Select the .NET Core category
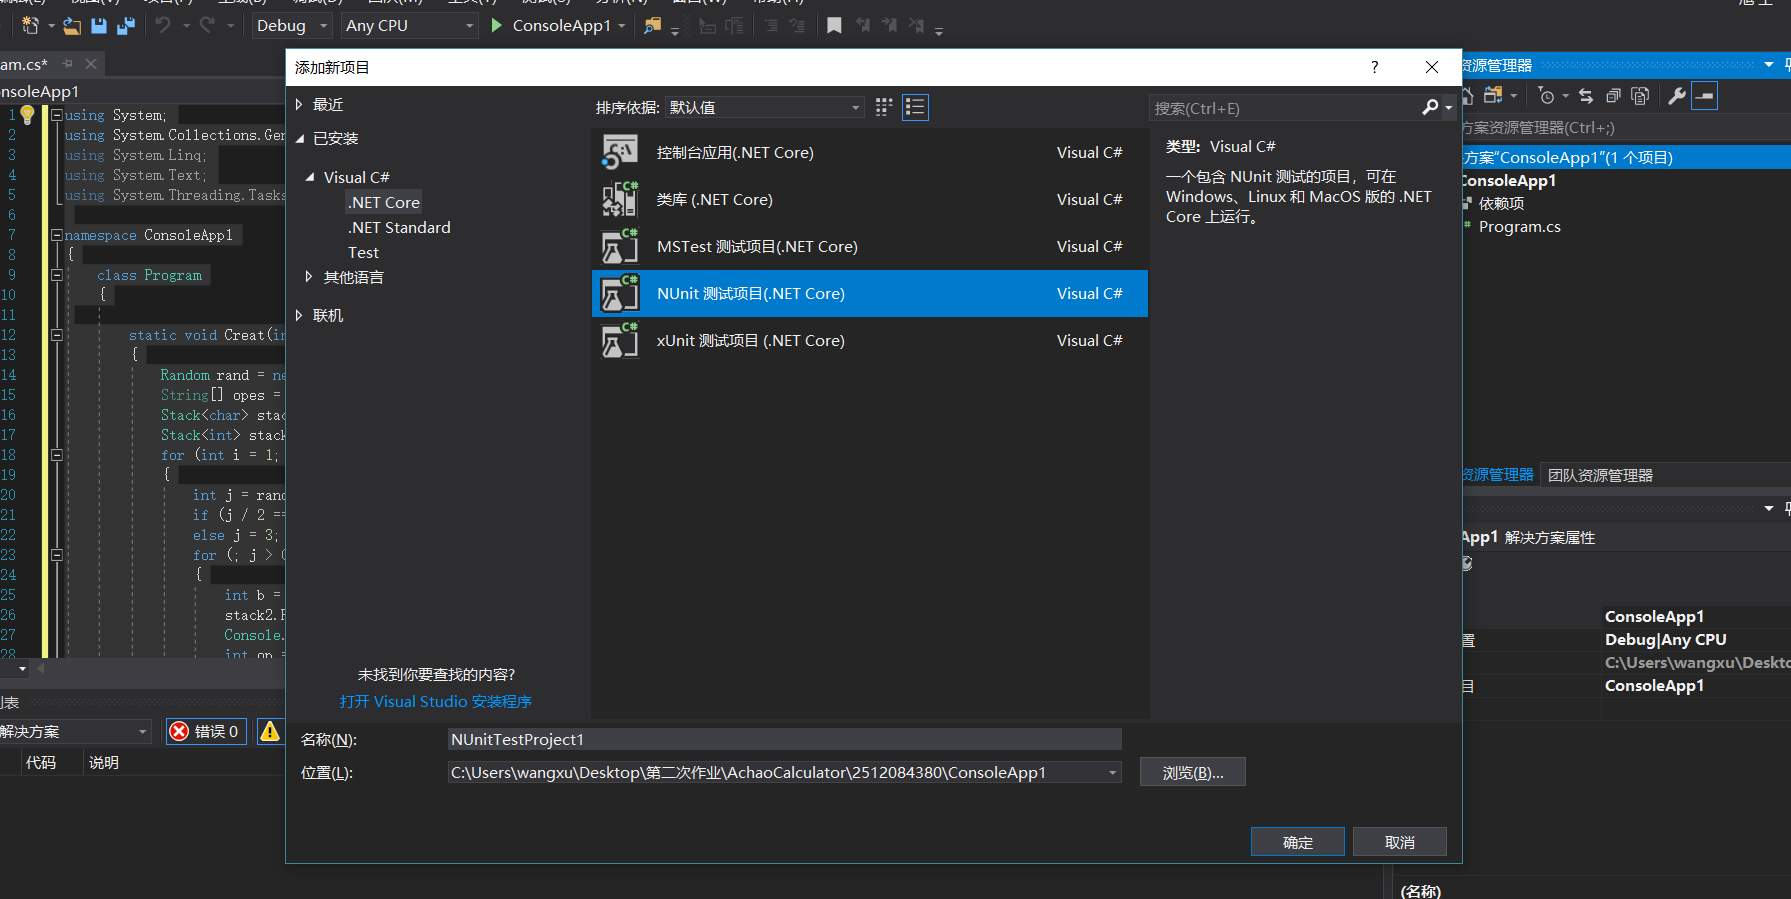 click(x=384, y=202)
